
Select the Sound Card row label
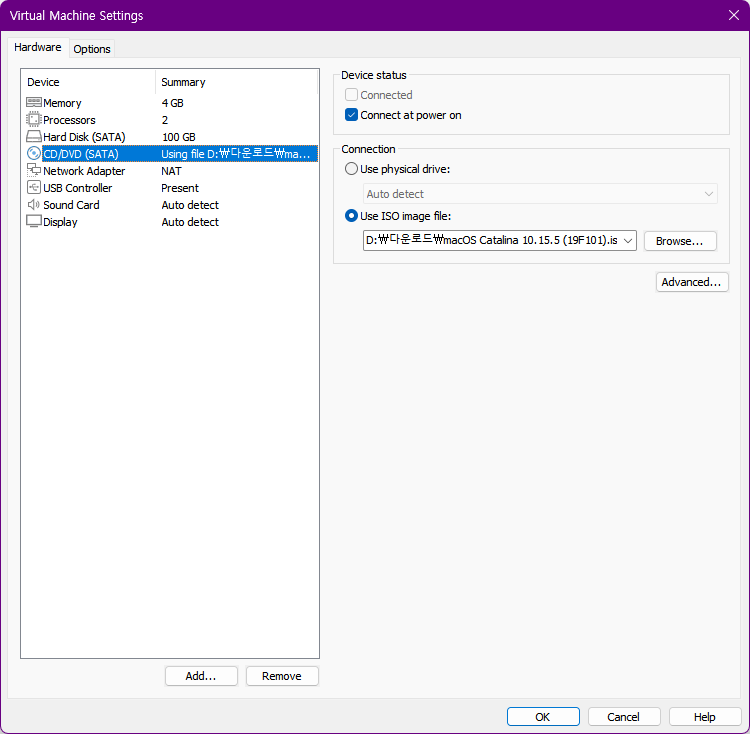tap(71, 205)
